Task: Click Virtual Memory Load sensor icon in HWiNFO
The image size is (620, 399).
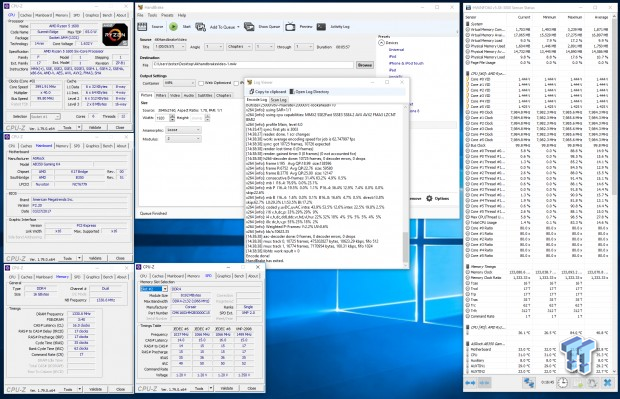Action: coord(468,40)
